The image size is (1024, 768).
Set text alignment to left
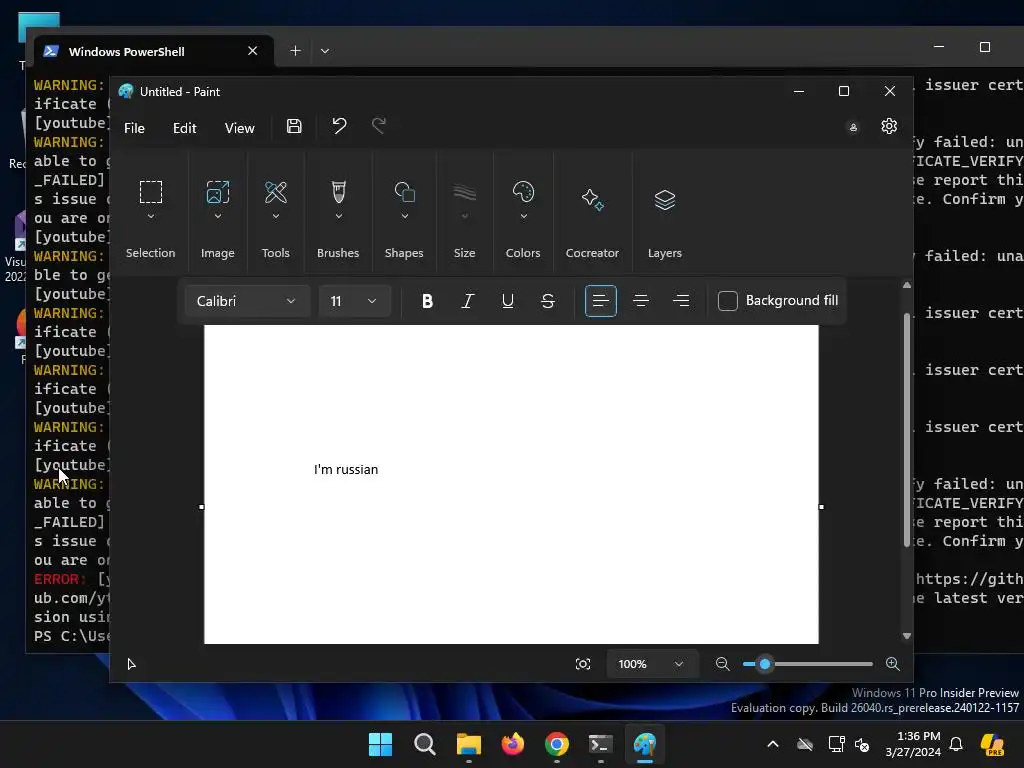(x=601, y=301)
